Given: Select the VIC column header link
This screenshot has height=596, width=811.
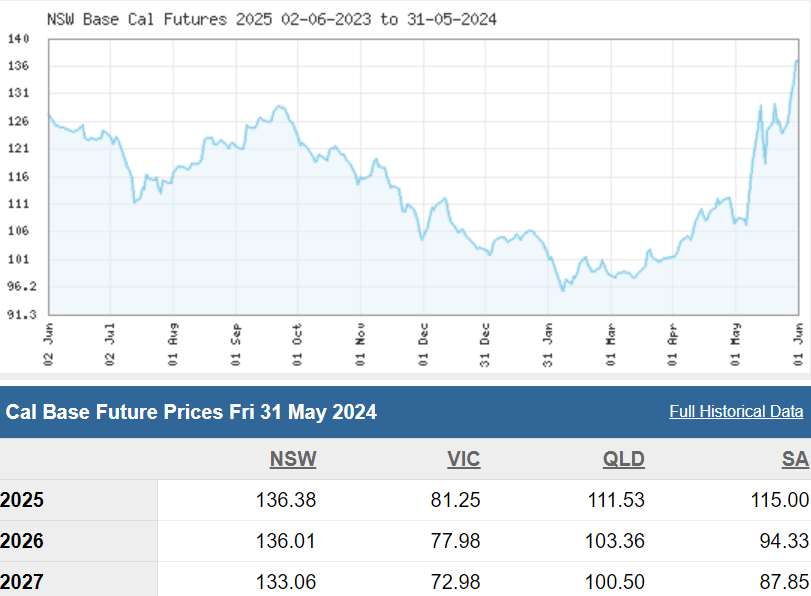Looking at the screenshot, I should pos(463,459).
